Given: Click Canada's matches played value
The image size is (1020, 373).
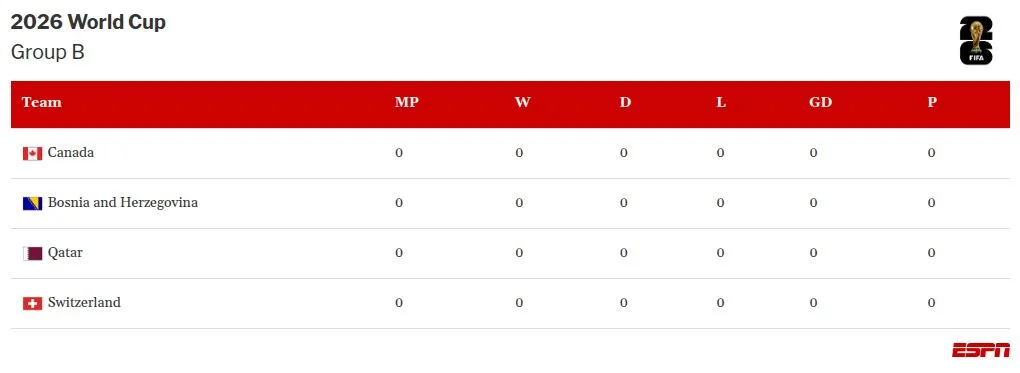Looking at the screenshot, I should [399, 153].
